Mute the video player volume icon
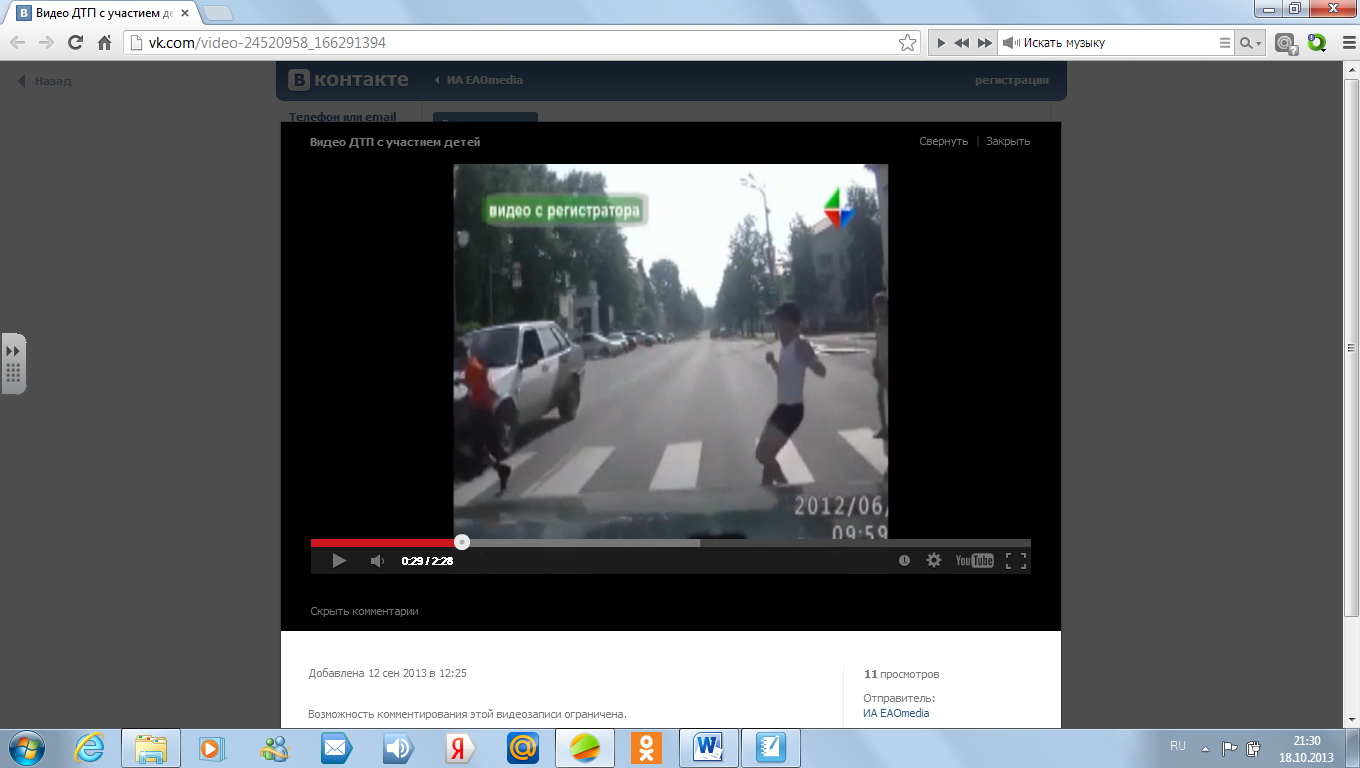 [377, 561]
